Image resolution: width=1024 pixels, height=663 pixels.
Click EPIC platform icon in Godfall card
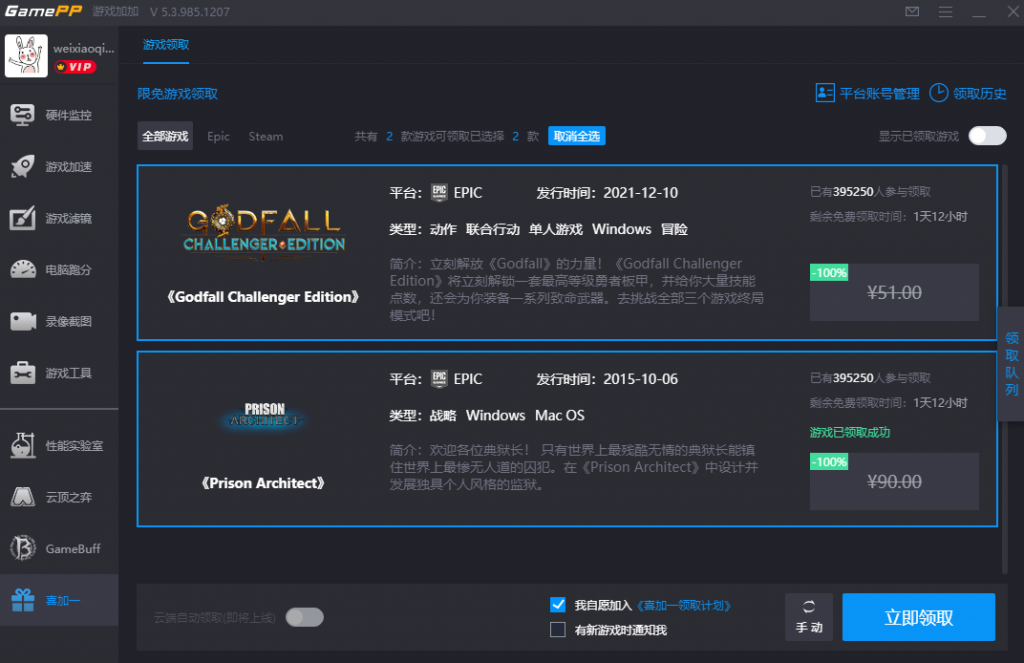(439, 193)
